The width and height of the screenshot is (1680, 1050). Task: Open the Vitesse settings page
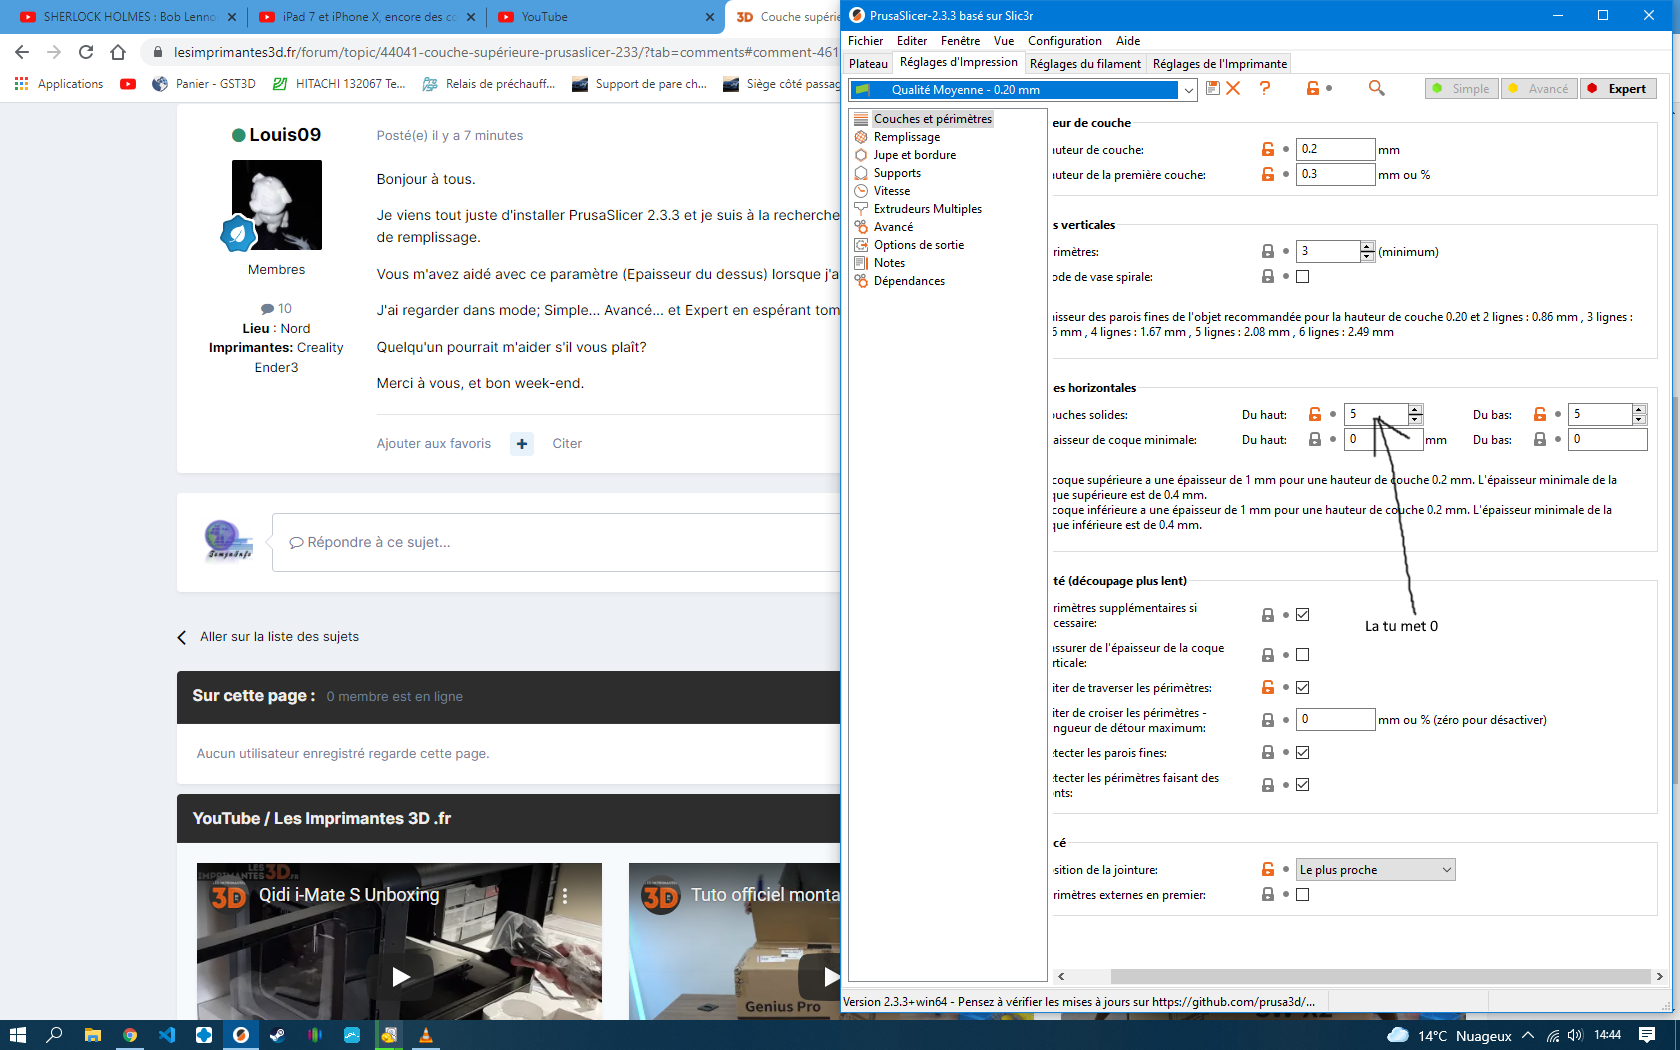[891, 191]
